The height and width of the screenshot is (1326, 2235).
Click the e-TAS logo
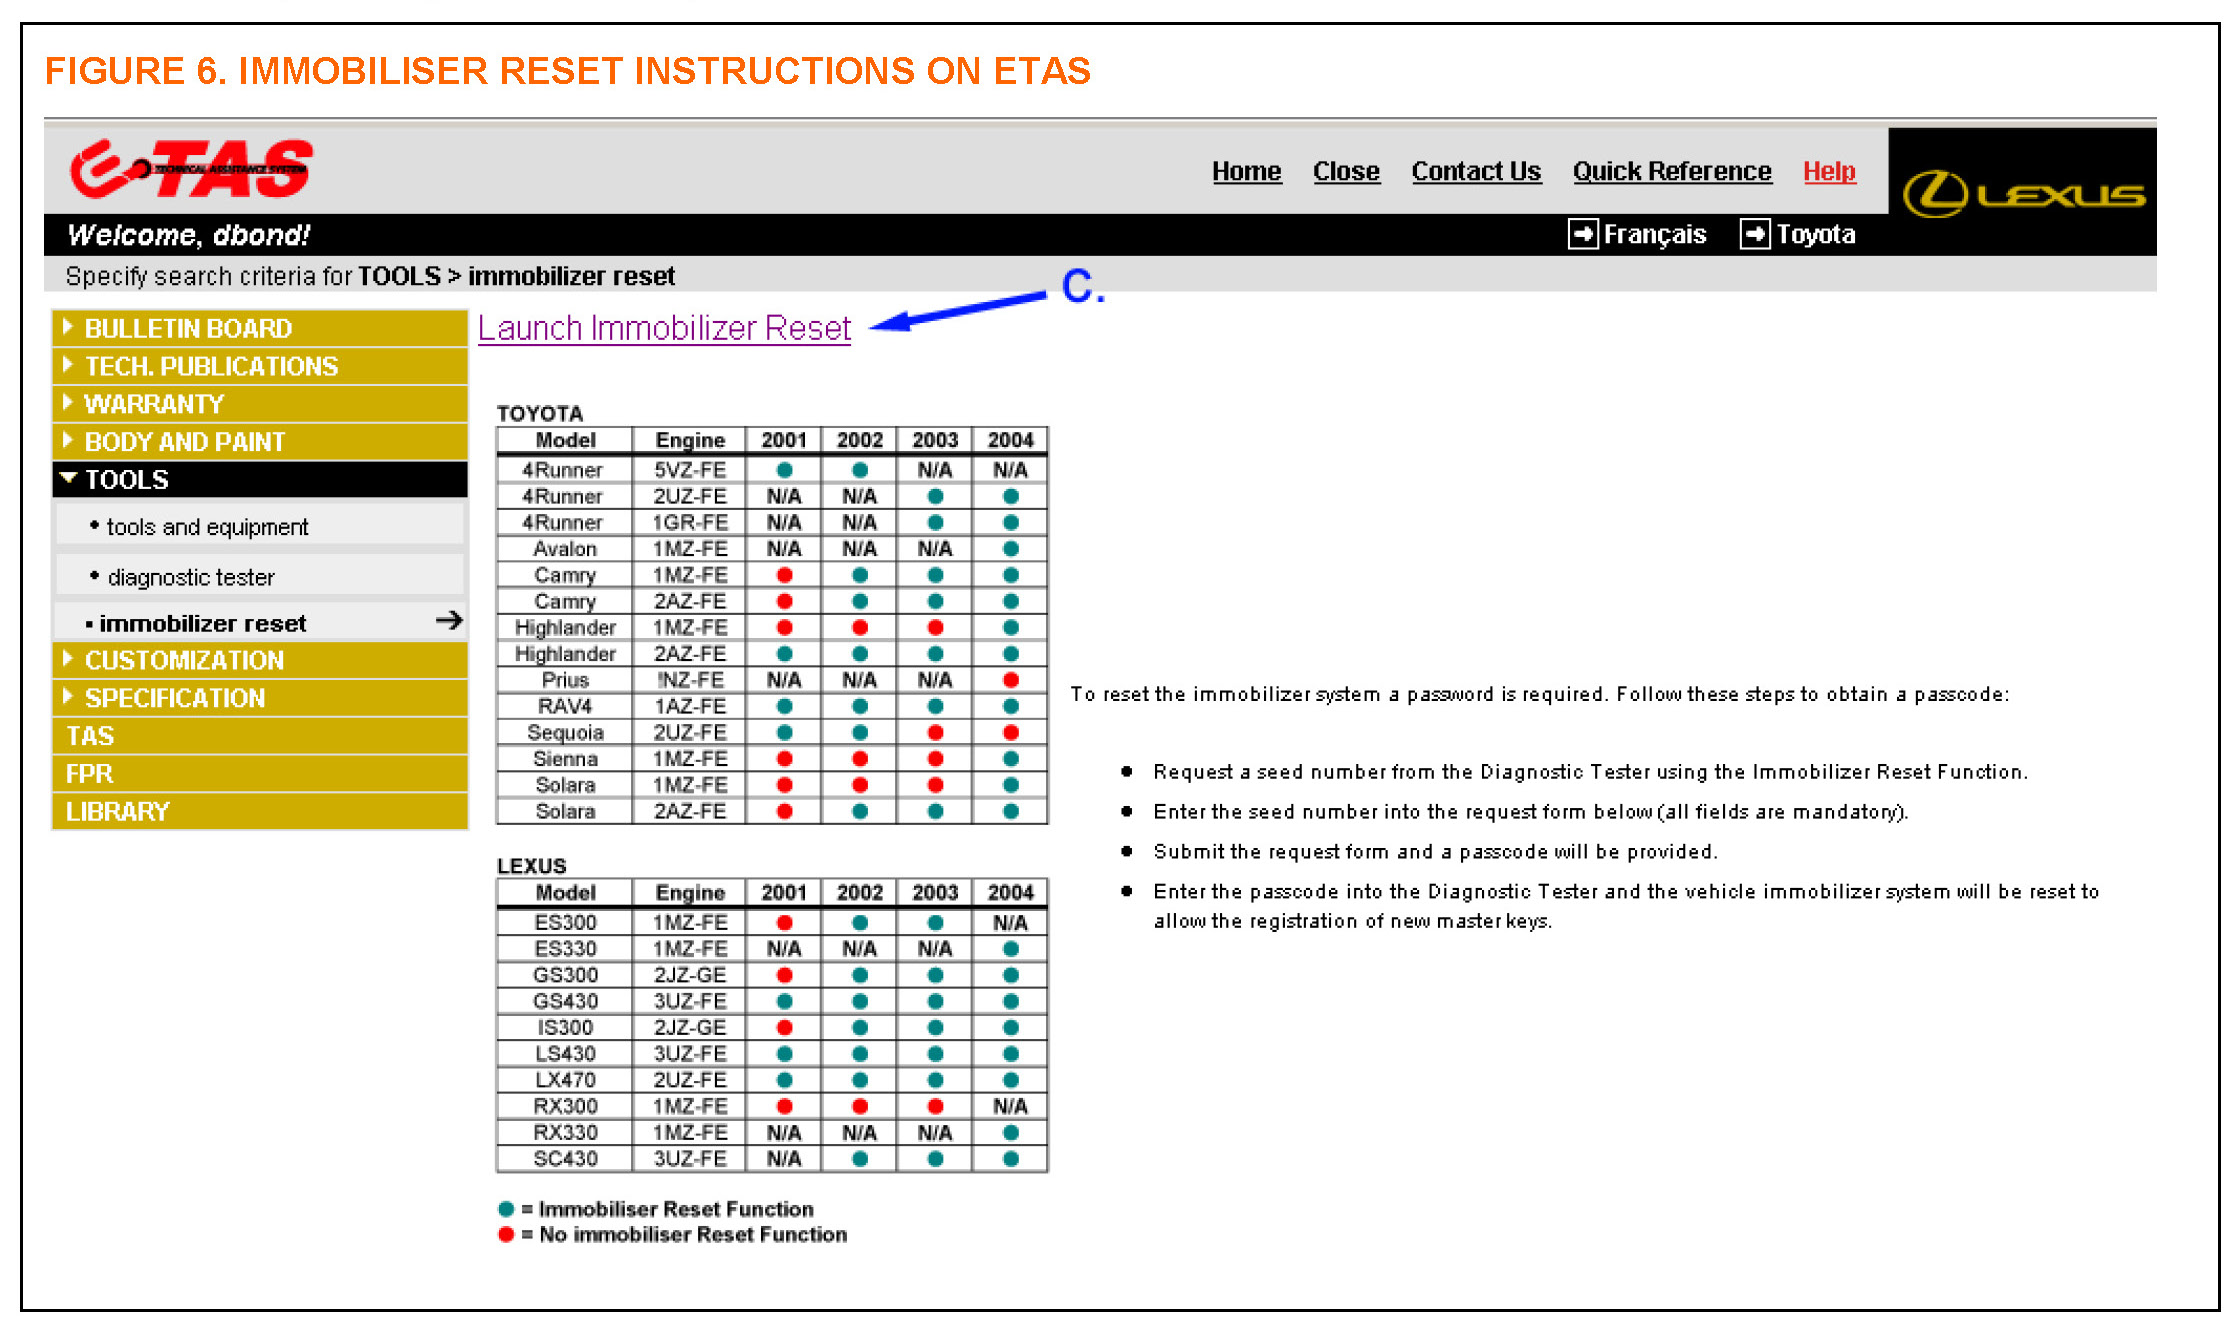190,168
